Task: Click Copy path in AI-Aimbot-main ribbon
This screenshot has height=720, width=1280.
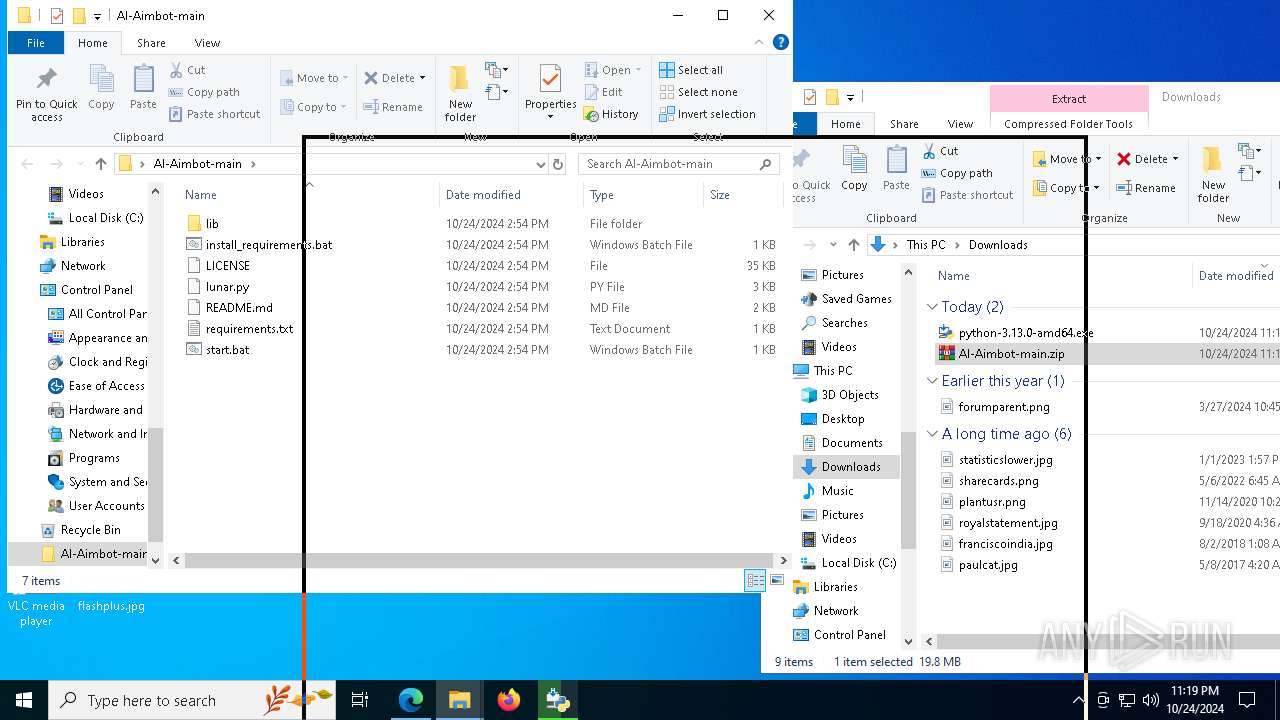Action: tap(204, 92)
